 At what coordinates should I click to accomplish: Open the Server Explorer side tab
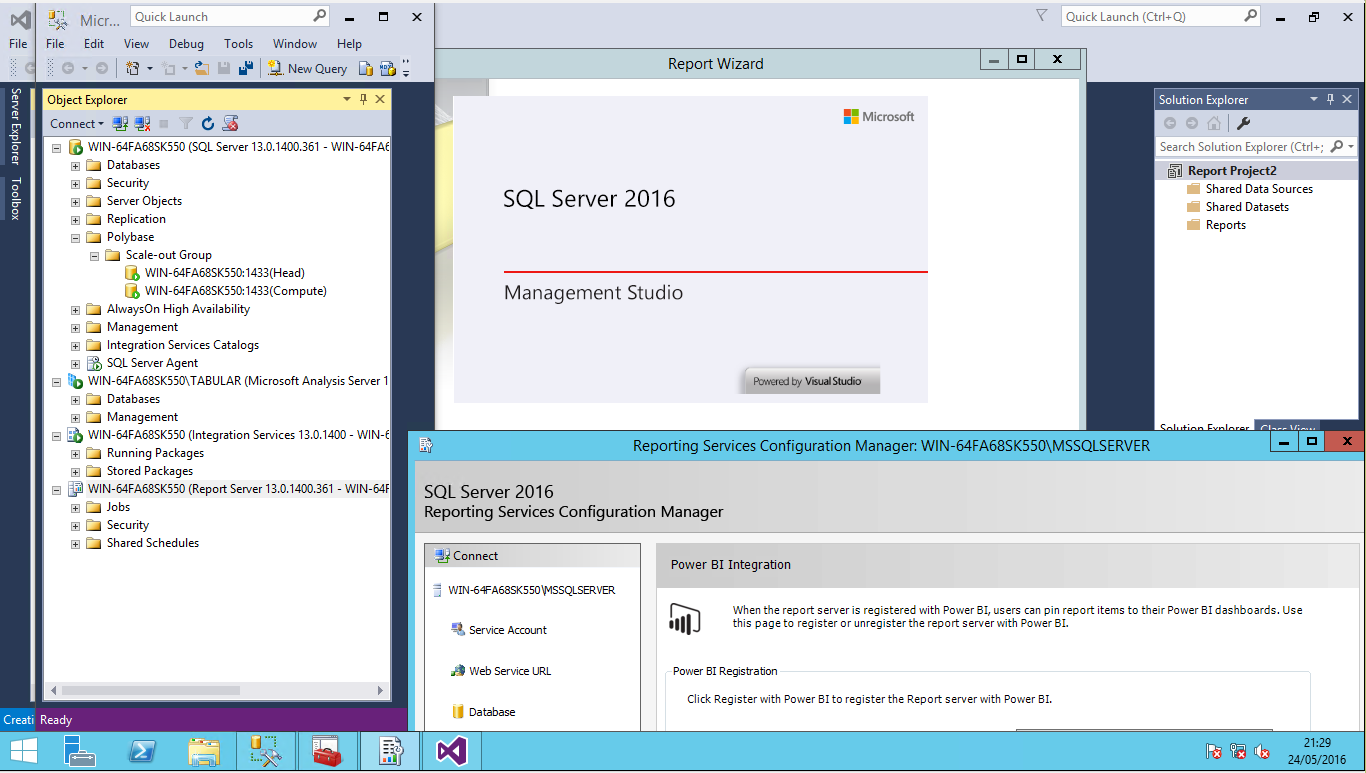click(x=16, y=126)
